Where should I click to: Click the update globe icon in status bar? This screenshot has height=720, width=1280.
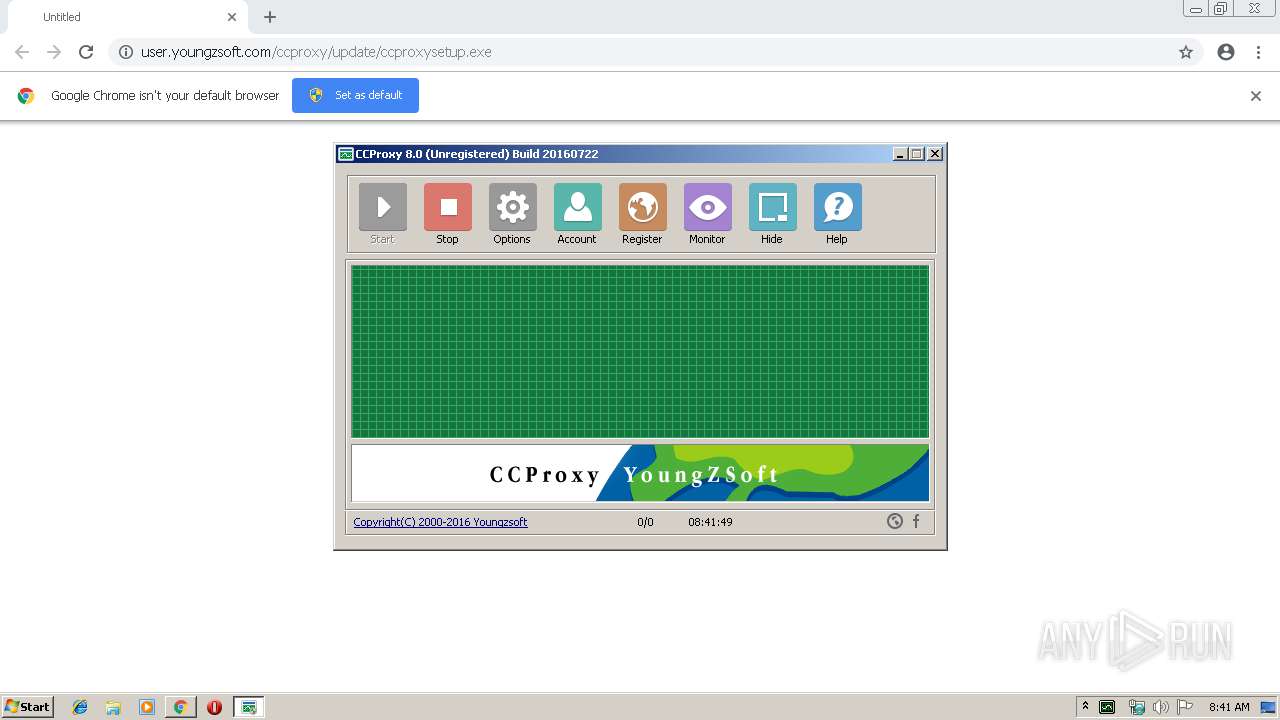(x=895, y=521)
